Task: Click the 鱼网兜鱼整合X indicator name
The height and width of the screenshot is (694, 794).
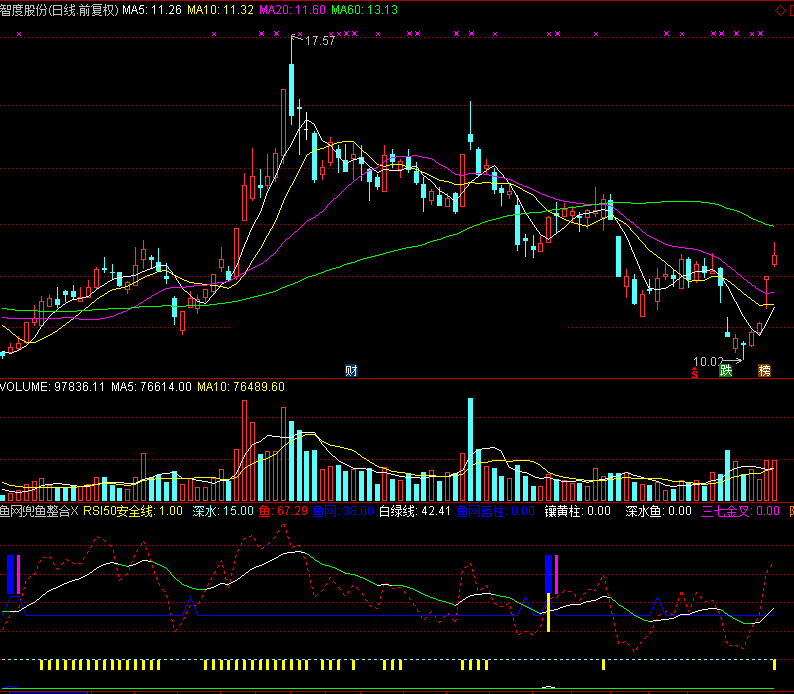Action: 39,511
